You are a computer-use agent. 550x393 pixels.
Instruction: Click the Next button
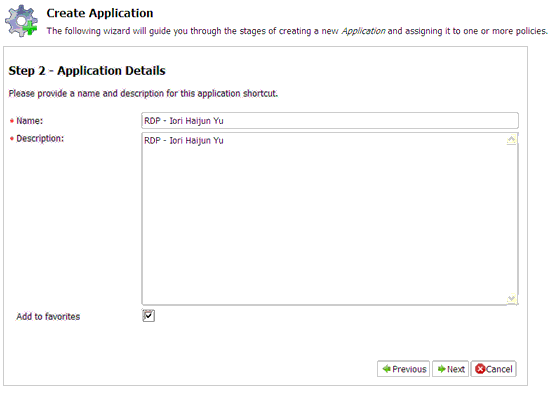[x=450, y=369]
